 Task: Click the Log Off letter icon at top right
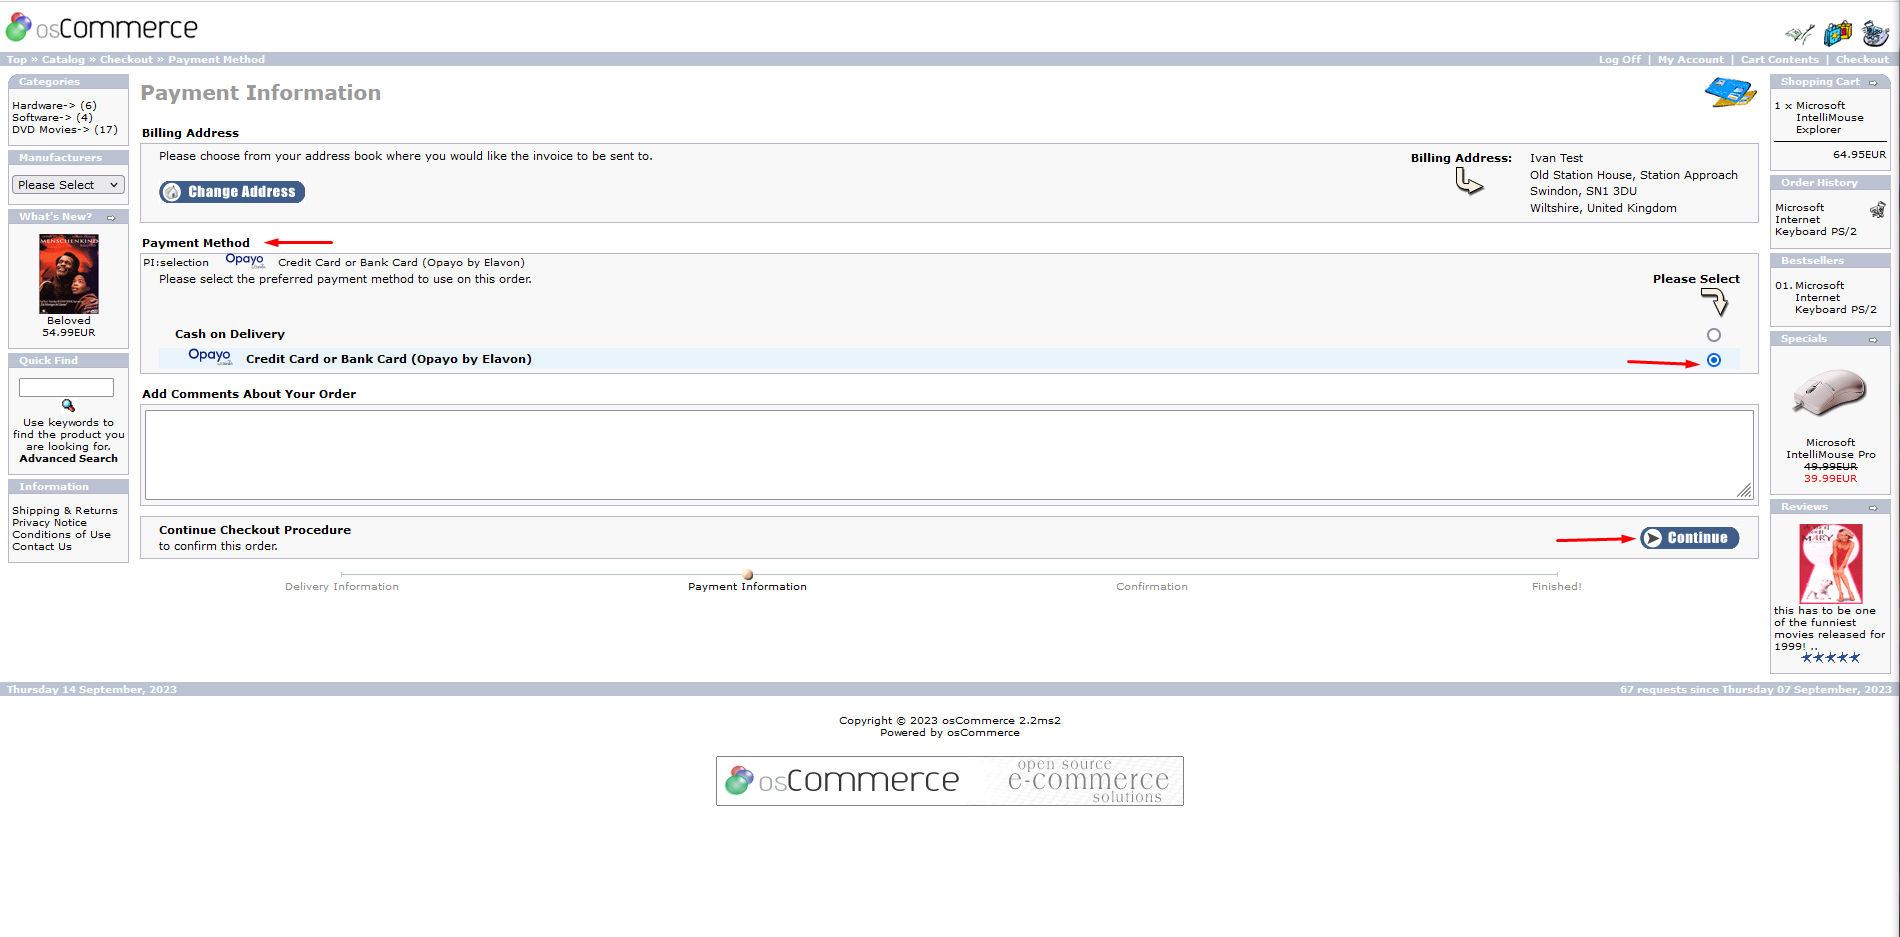1798,33
